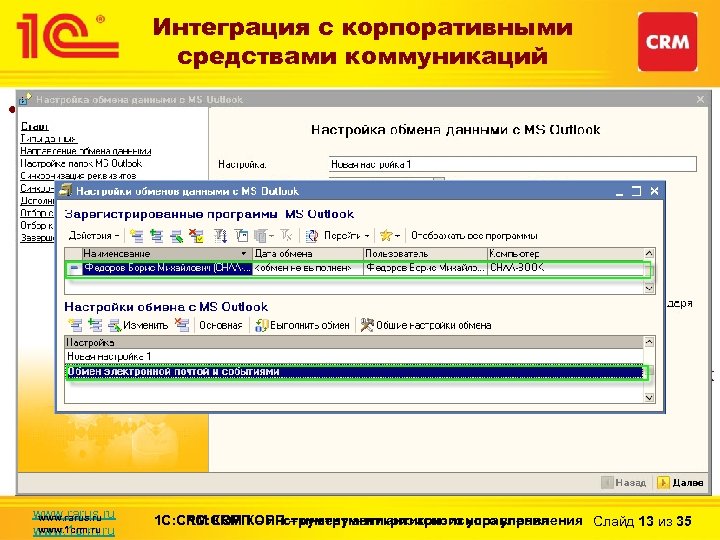Click the Основная toolbar button

pyautogui.click(x=220, y=325)
